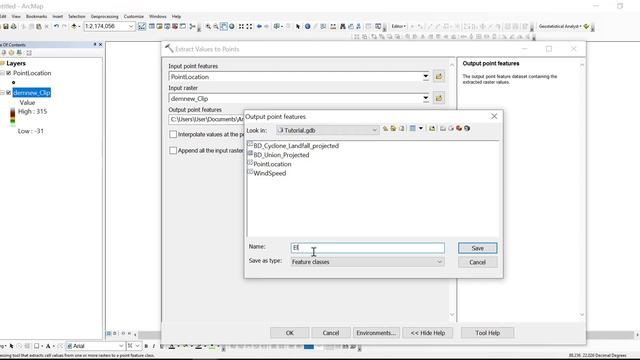Enable Append all input raster attributes
Image resolution: width=640 pixels, height=360 pixels.
point(173,151)
